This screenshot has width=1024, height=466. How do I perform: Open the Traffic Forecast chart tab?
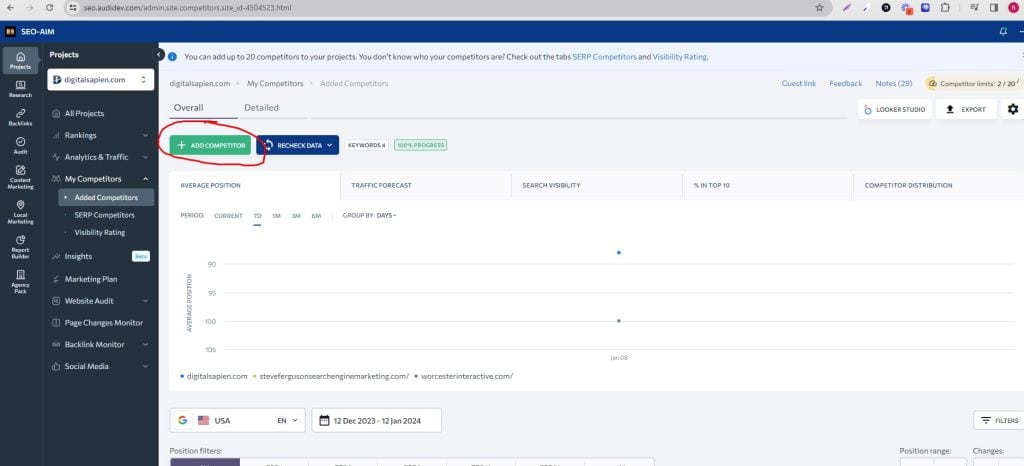[x=381, y=185]
